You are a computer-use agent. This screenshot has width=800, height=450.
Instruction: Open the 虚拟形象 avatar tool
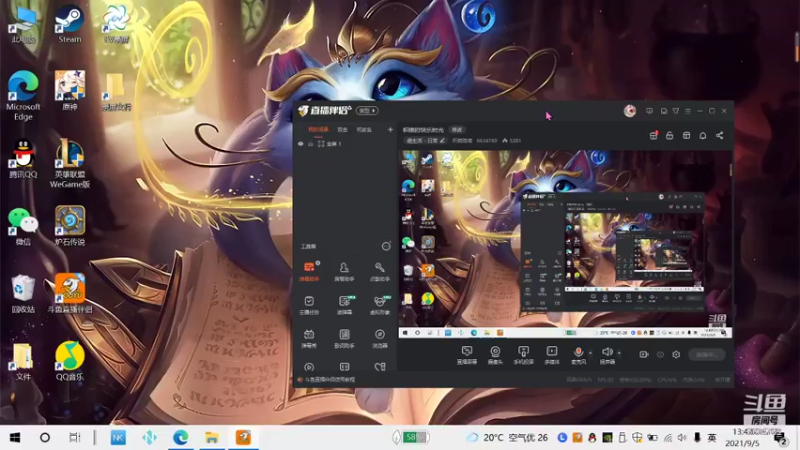click(380, 305)
